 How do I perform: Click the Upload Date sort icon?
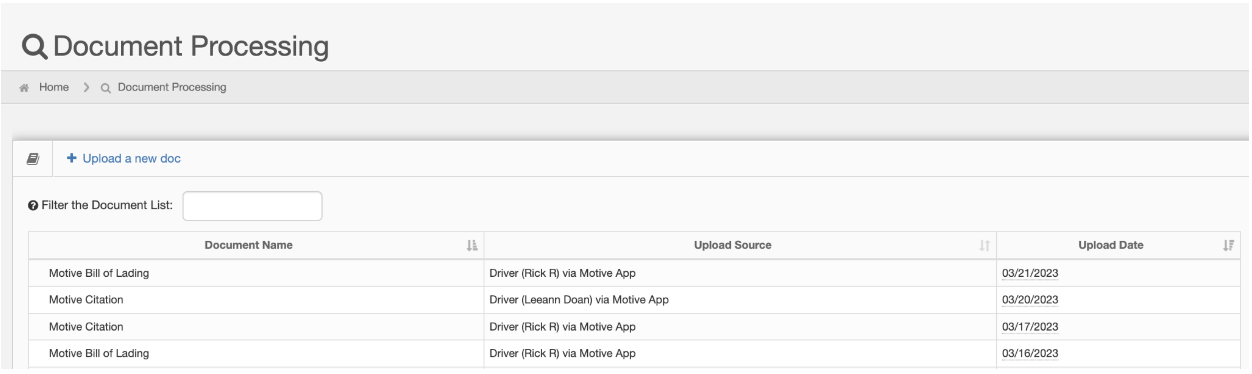click(1230, 246)
